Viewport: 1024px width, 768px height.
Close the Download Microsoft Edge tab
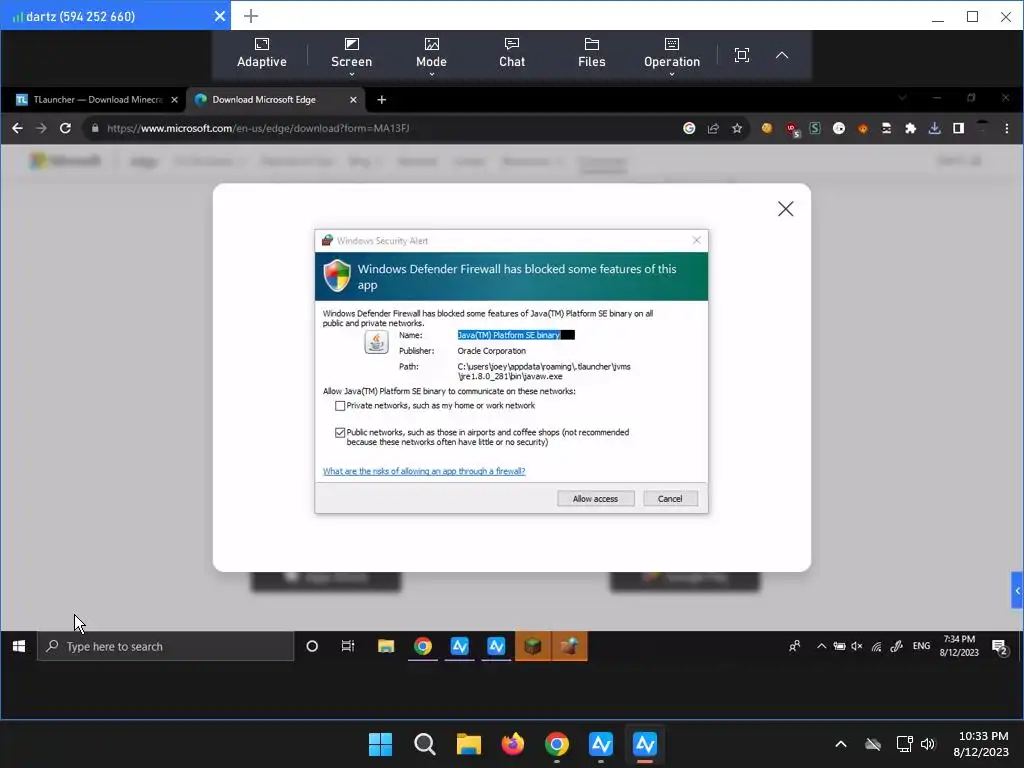(353, 100)
